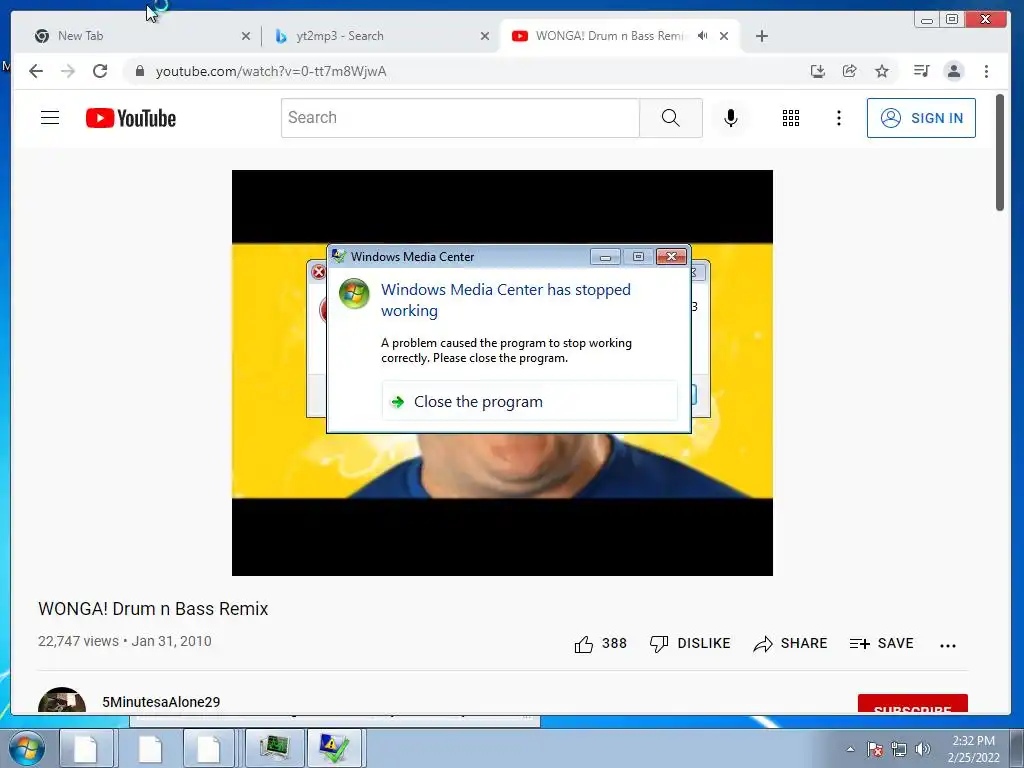1024x768 pixels.
Task: Click the YouTube search magnifier button
Action: coord(671,118)
